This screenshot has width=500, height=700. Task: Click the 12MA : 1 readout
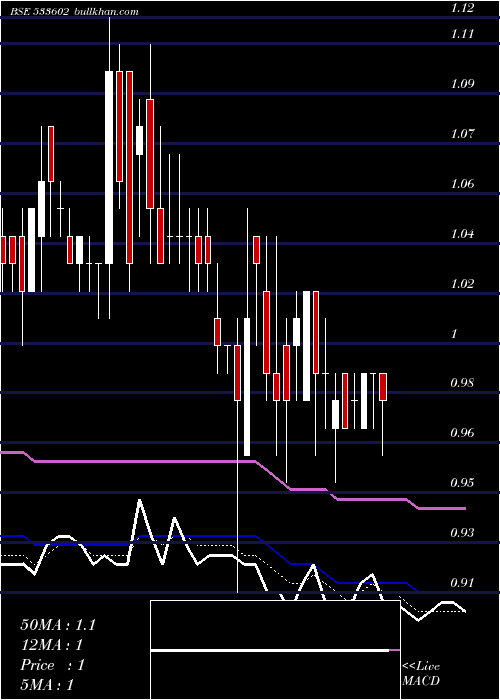point(52,645)
